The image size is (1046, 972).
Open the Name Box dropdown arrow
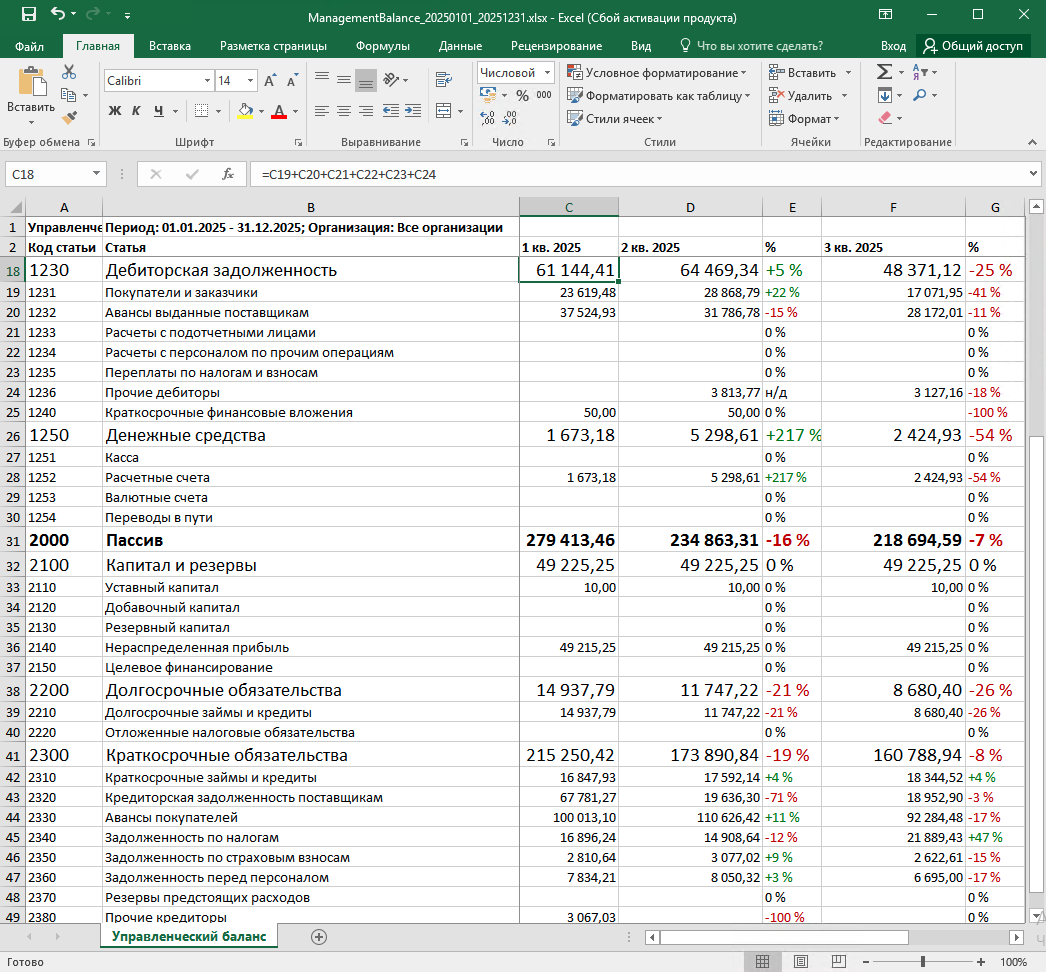(x=96, y=174)
